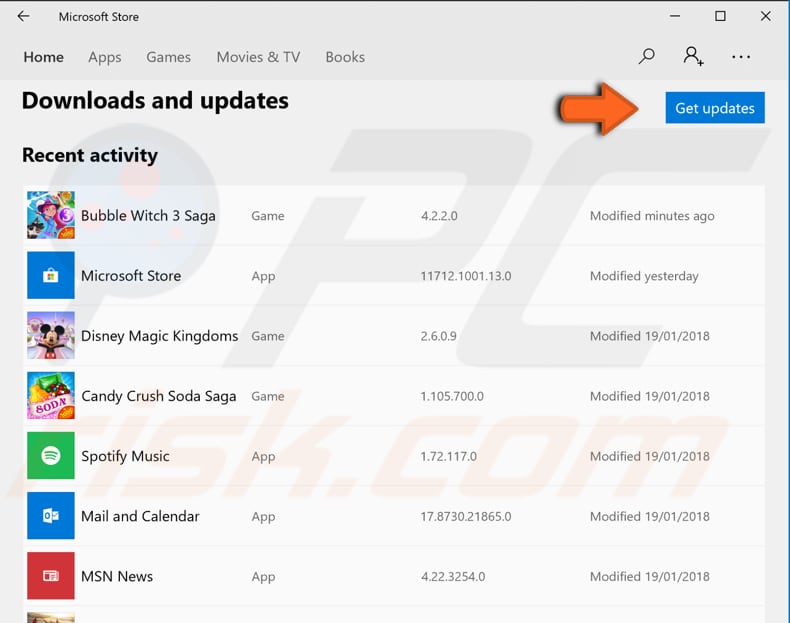The height and width of the screenshot is (623, 790).
Task: Open the Spotify Music name
Action: coord(125,456)
